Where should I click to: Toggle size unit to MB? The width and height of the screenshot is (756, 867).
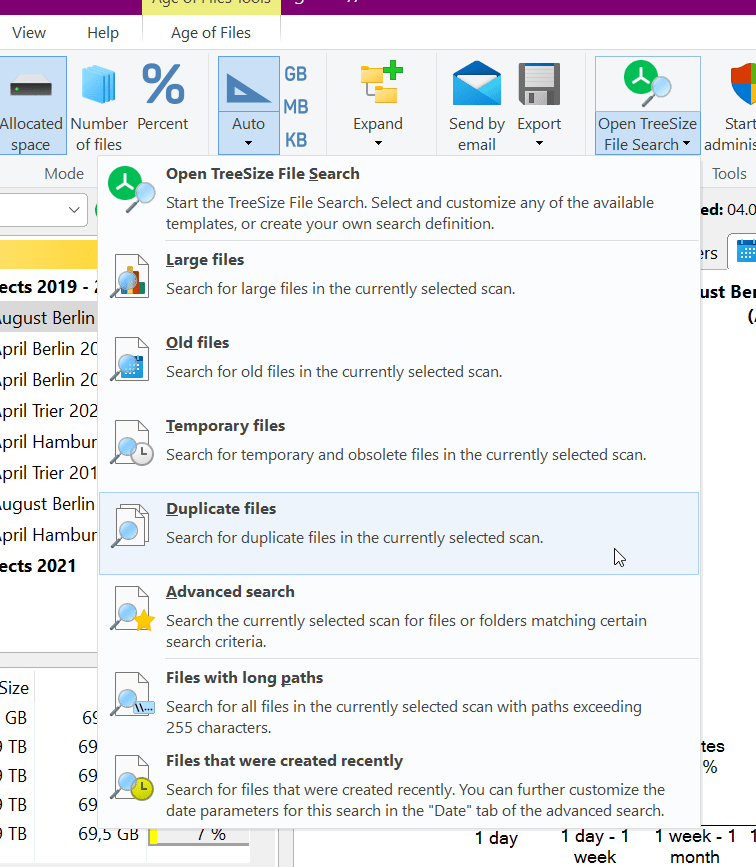pos(296,107)
